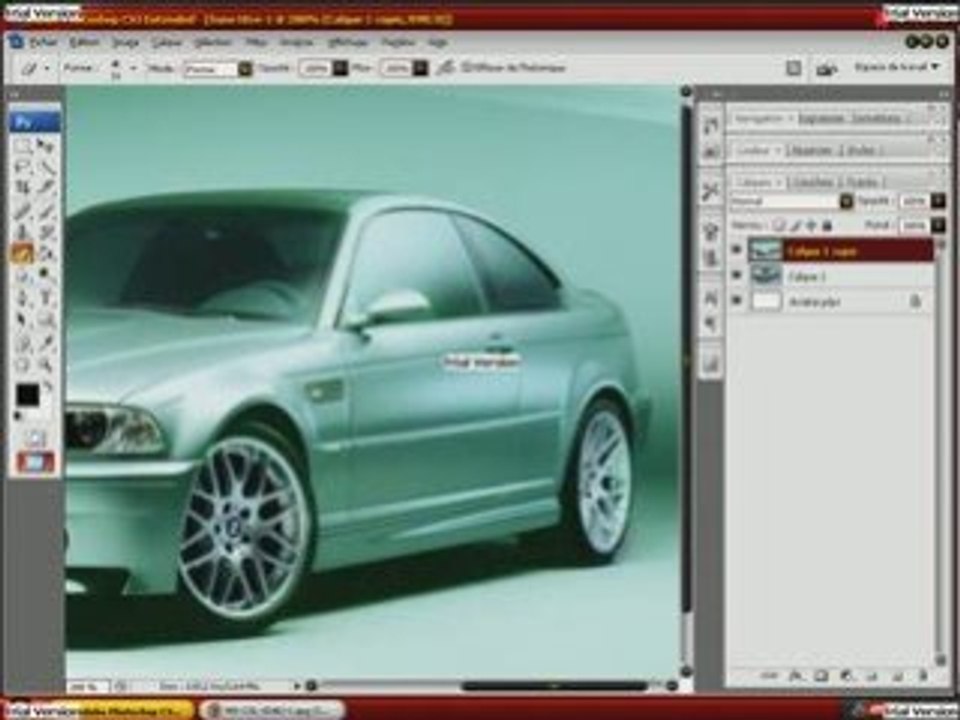
Task: Select the Quick Selection tool
Action: click(45, 167)
